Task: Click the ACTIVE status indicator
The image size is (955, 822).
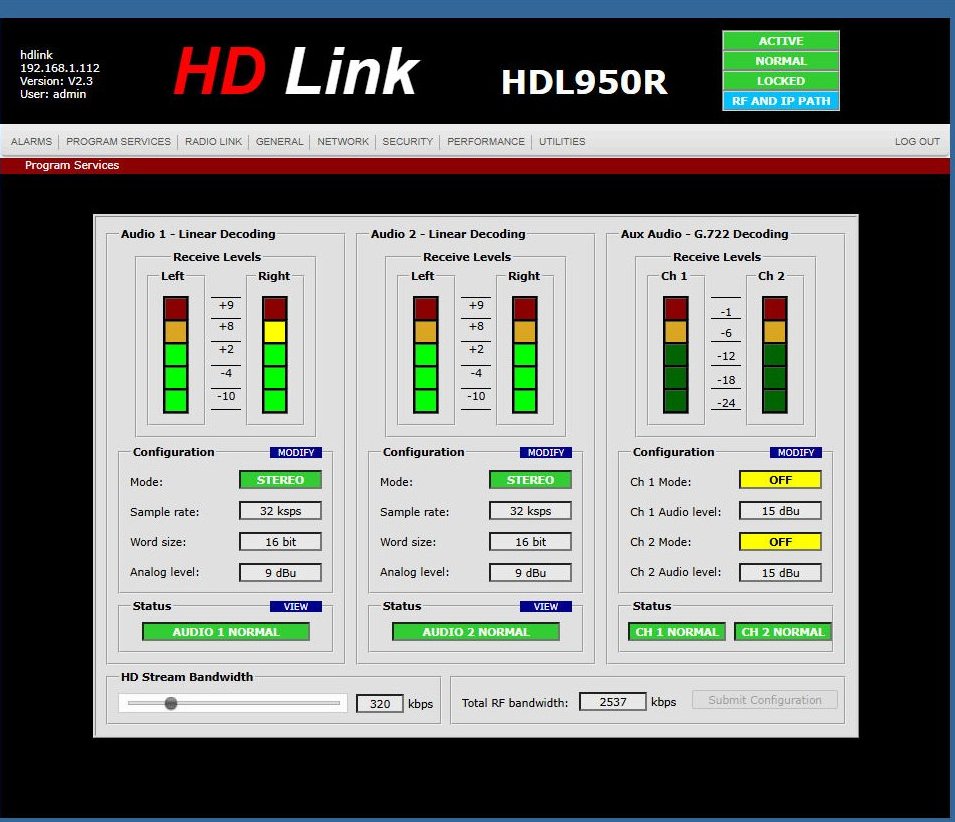Action: (781, 41)
